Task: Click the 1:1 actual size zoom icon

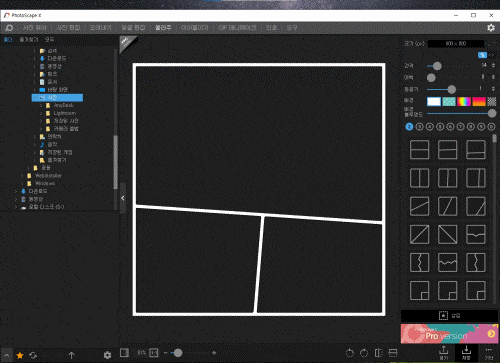Action: pyautogui.click(x=154, y=352)
